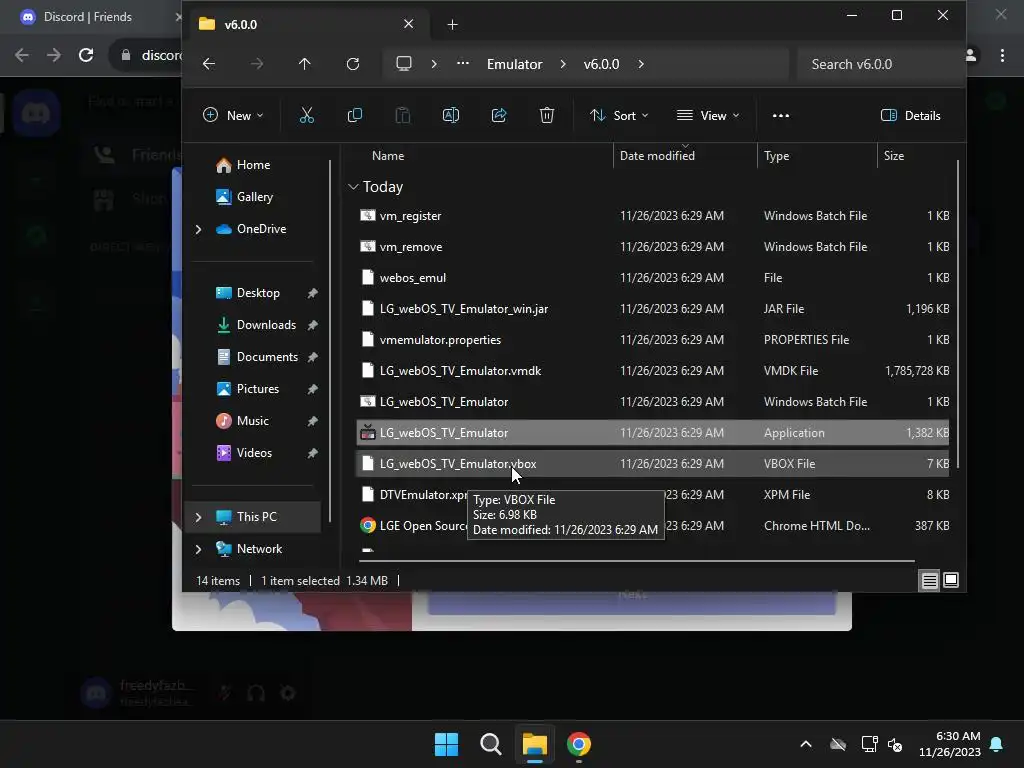This screenshot has height=768, width=1024.
Task: Open the notification bell in taskbar
Action: 997,744
